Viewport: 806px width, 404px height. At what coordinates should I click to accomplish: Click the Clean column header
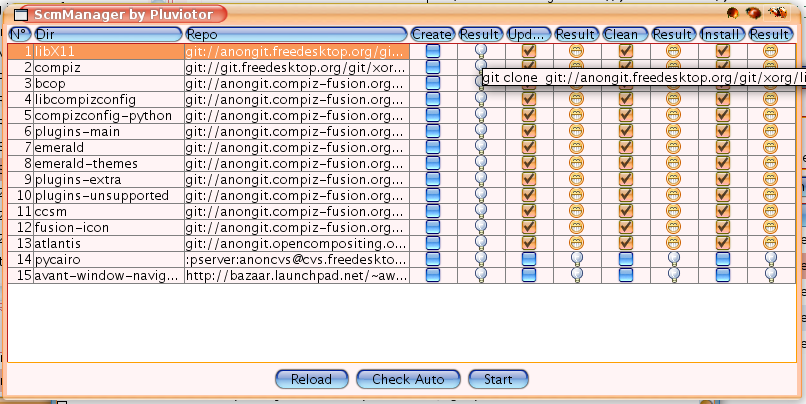click(625, 34)
